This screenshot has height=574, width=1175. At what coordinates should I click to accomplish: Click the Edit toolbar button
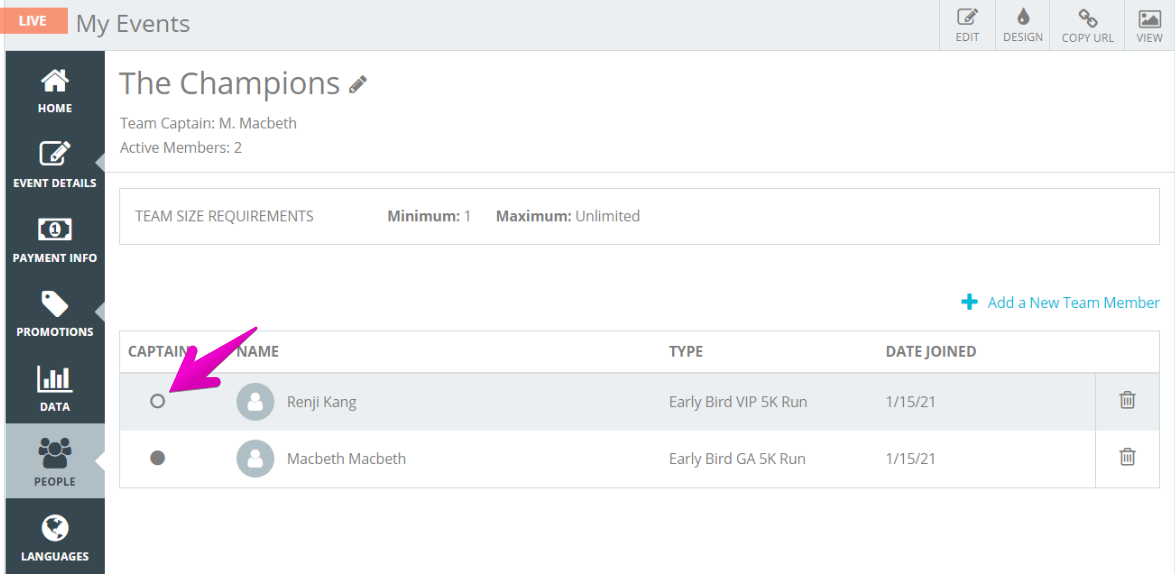(967, 25)
